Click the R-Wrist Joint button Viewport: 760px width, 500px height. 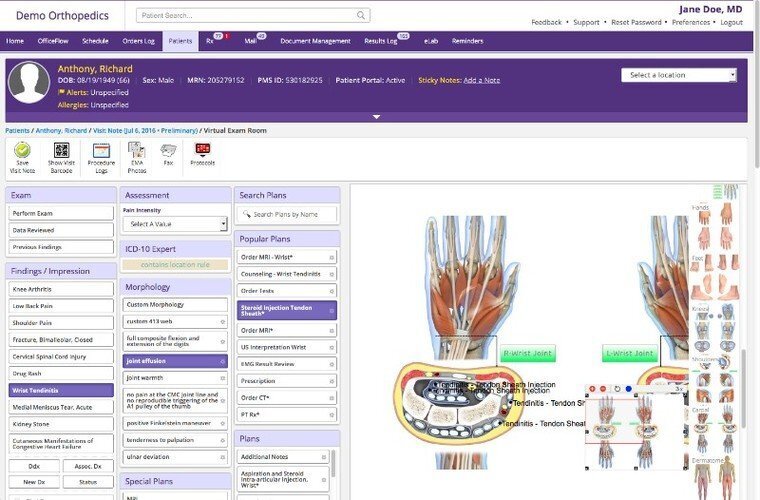(528, 353)
